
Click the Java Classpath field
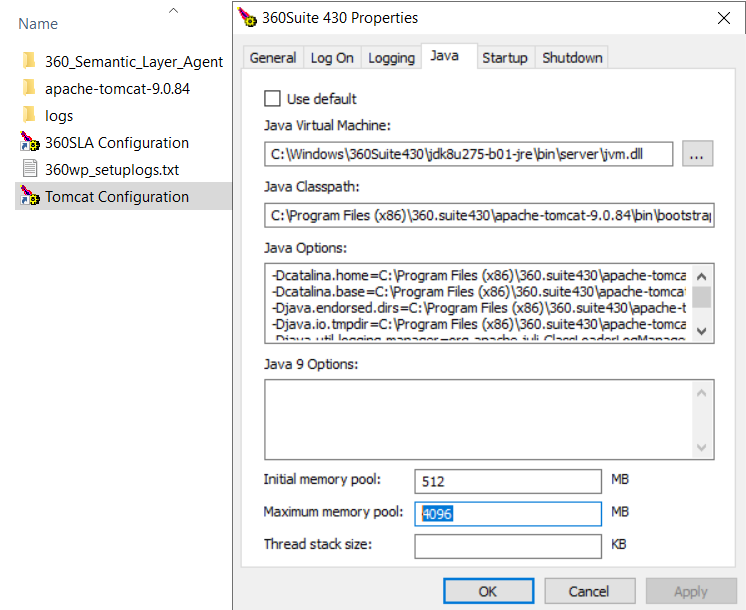[489, 215]
